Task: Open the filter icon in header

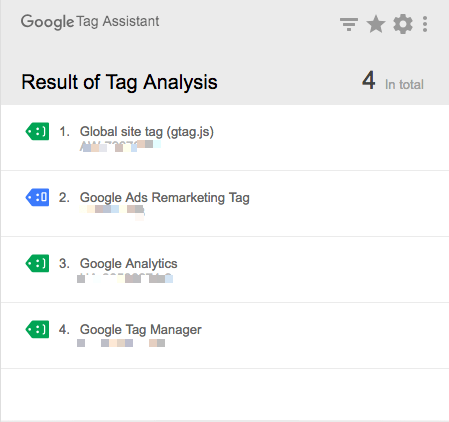Action: click(x=349, y=24)
